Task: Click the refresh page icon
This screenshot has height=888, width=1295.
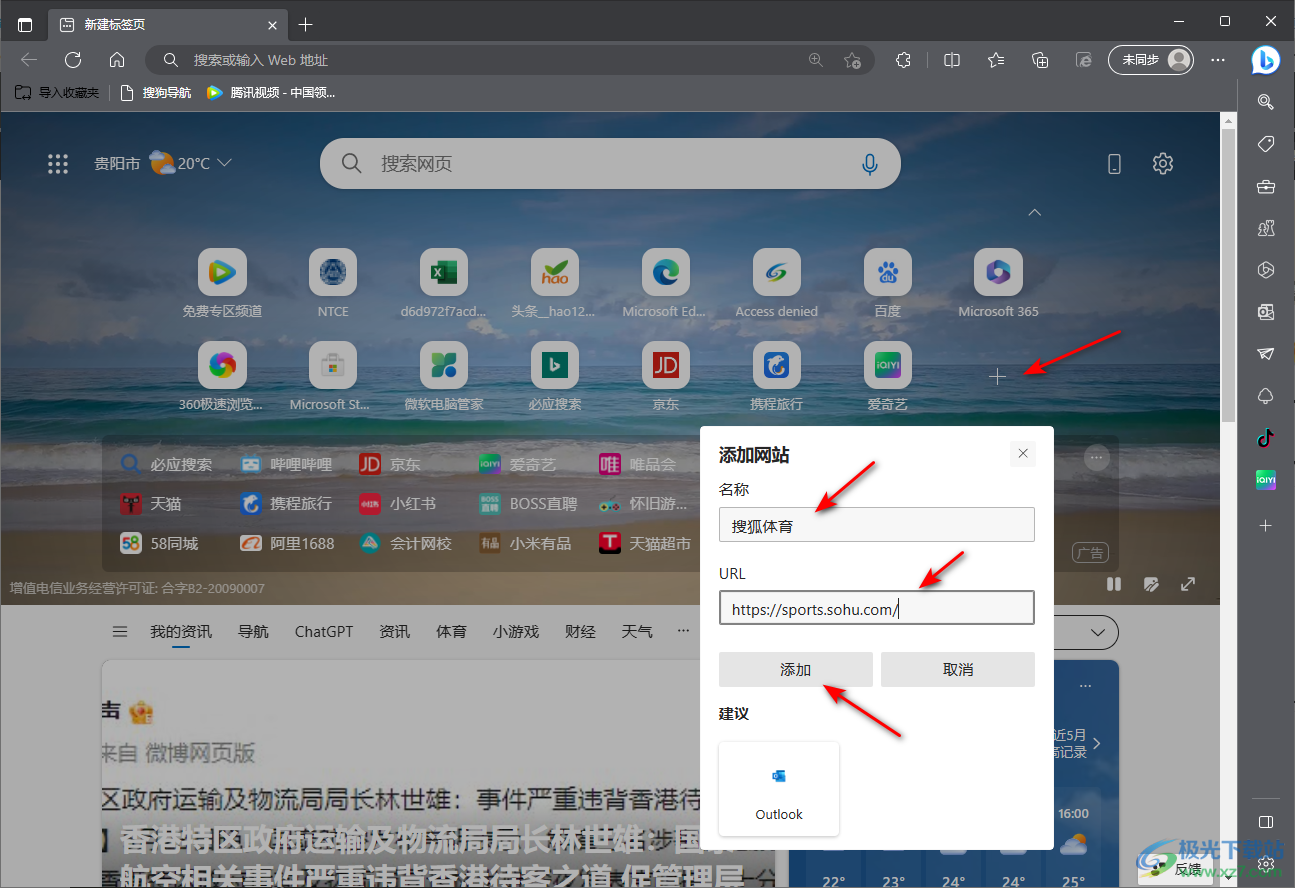Action: pos(73,60)
